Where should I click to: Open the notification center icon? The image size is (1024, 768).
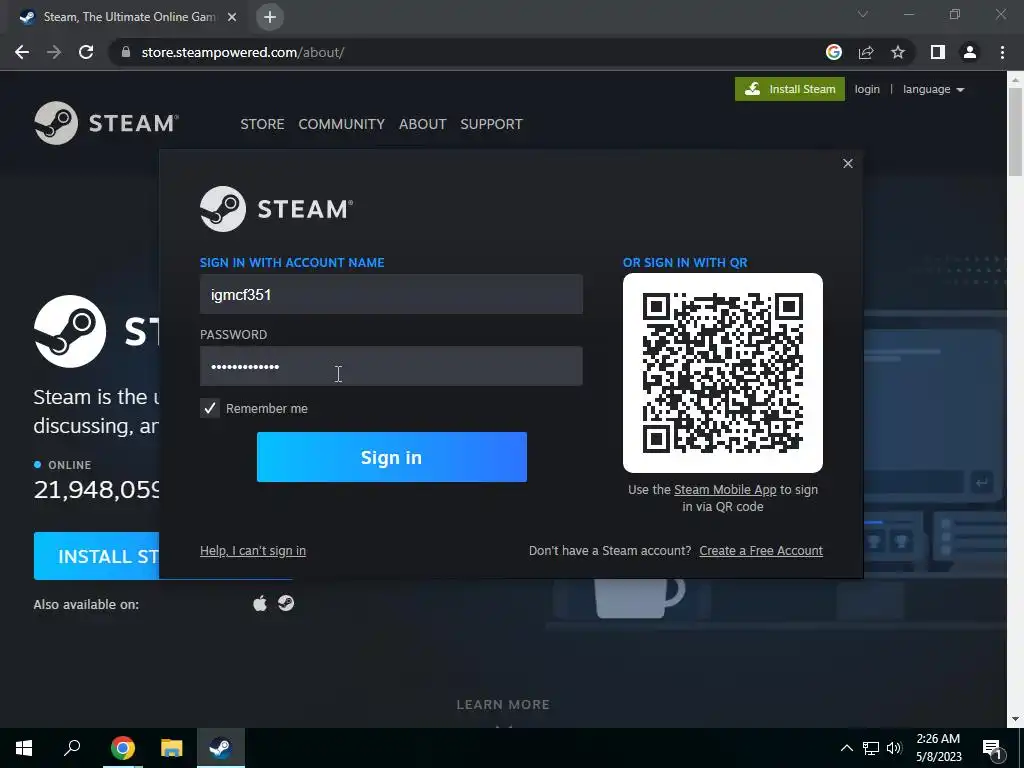tap(991, 749)
